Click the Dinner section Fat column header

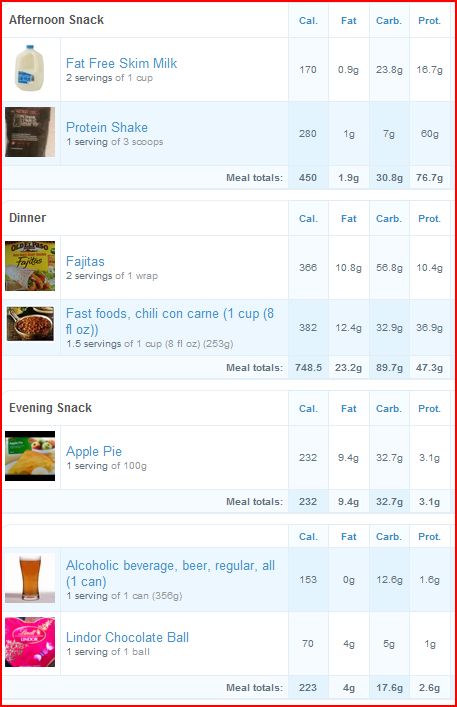click(349, 219)
